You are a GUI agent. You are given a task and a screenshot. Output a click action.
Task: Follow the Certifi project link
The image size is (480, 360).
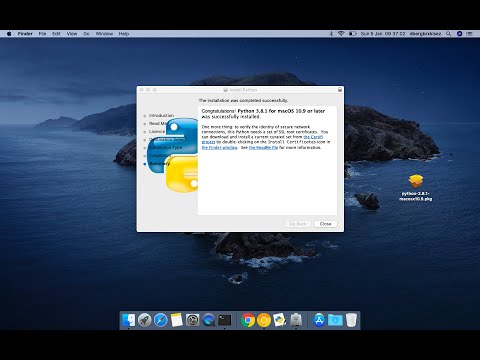pos(313,137)
